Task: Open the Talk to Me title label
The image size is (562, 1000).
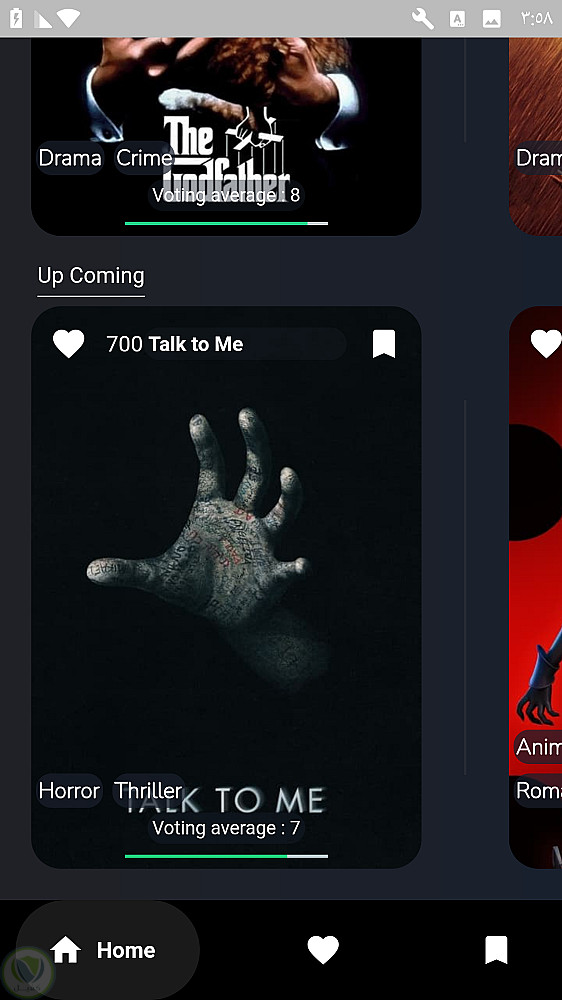Action: 196,344
